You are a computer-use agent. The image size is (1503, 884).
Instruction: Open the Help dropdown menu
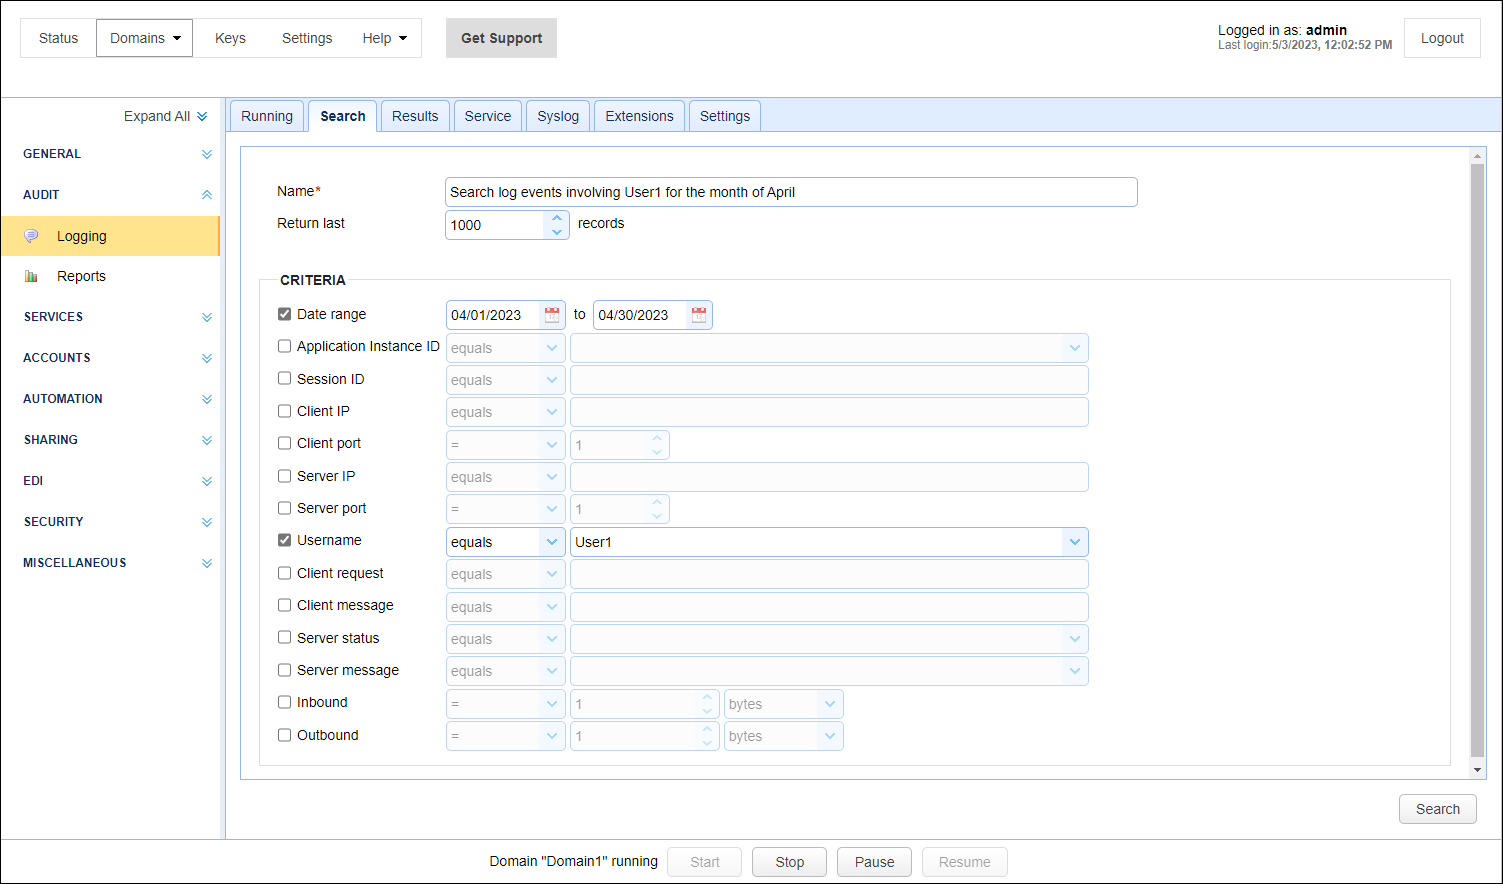click(x=385, y=38)
